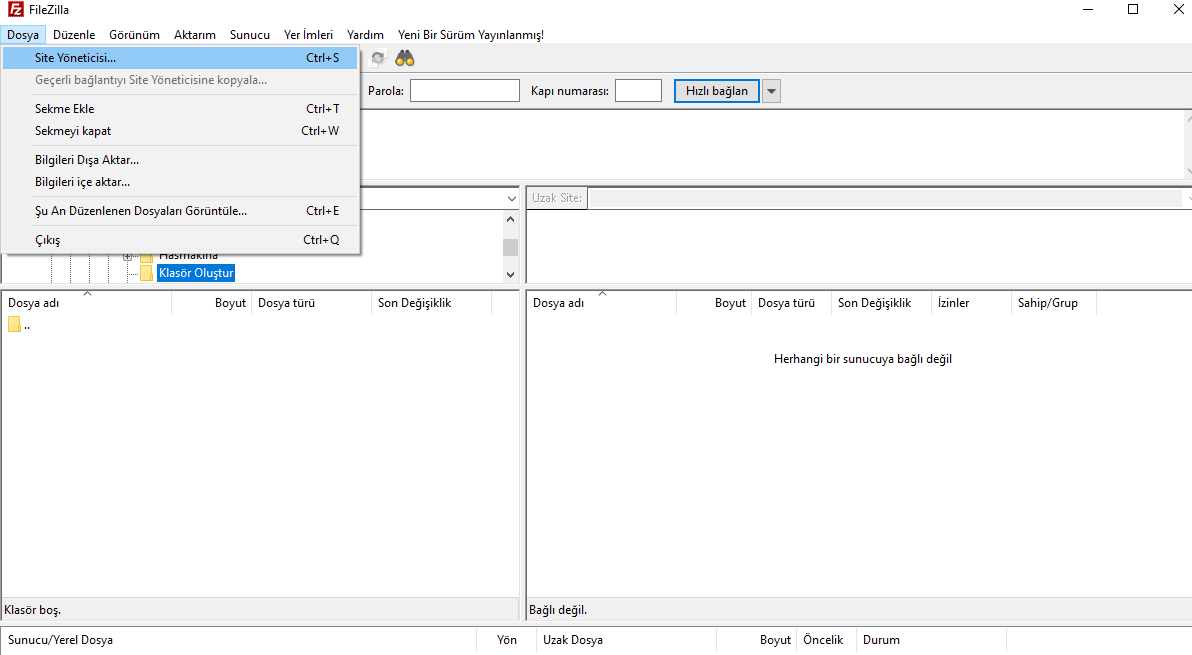Select the Klasör Oluştur folder

point(196,273)
